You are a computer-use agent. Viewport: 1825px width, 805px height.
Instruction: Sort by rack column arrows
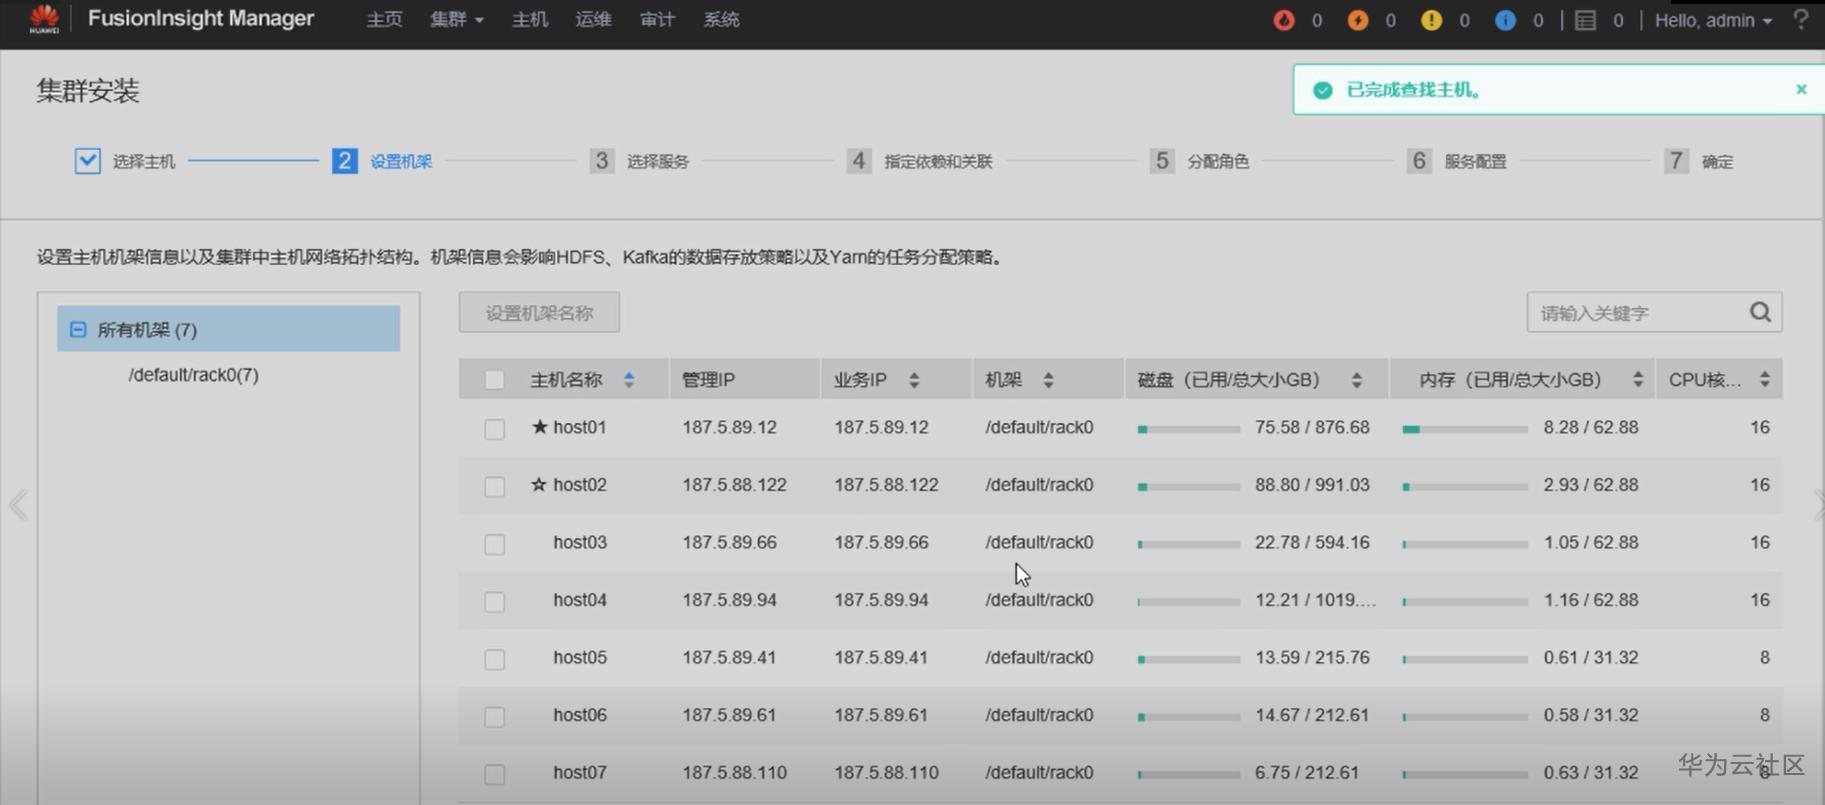point(1048,380)
